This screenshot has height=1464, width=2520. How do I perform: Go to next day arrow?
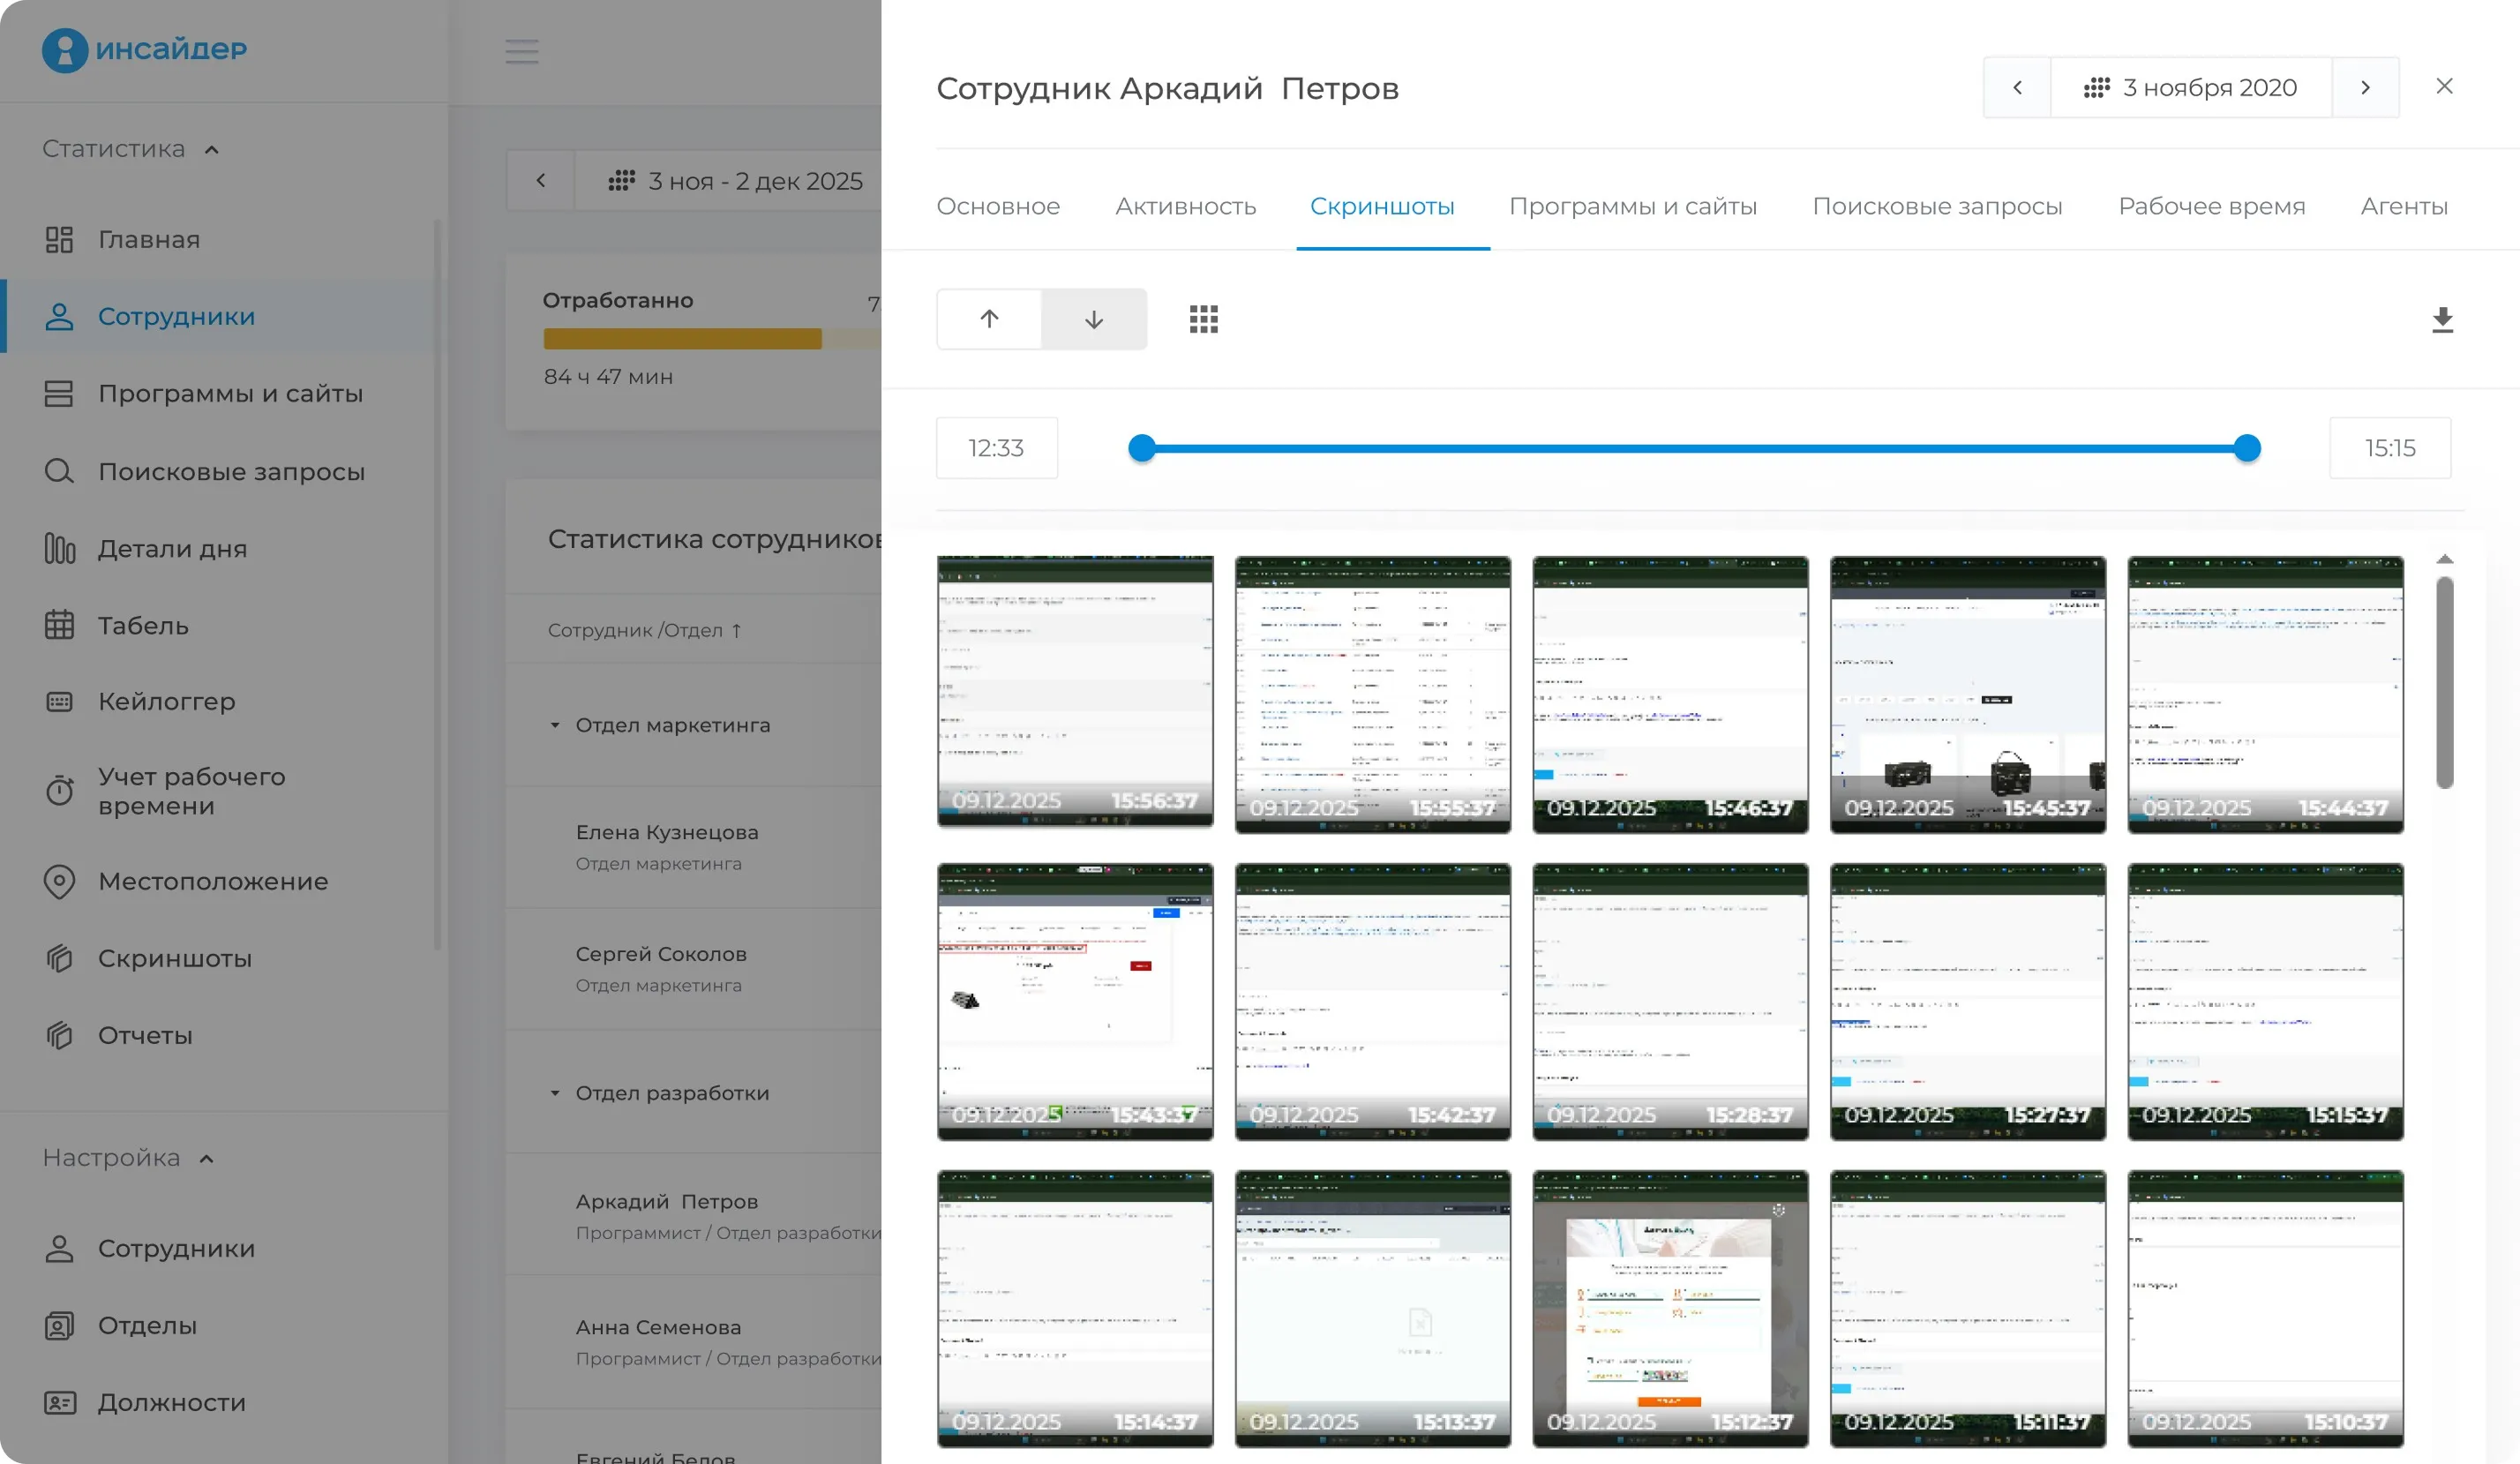(x=2364, y=88)
